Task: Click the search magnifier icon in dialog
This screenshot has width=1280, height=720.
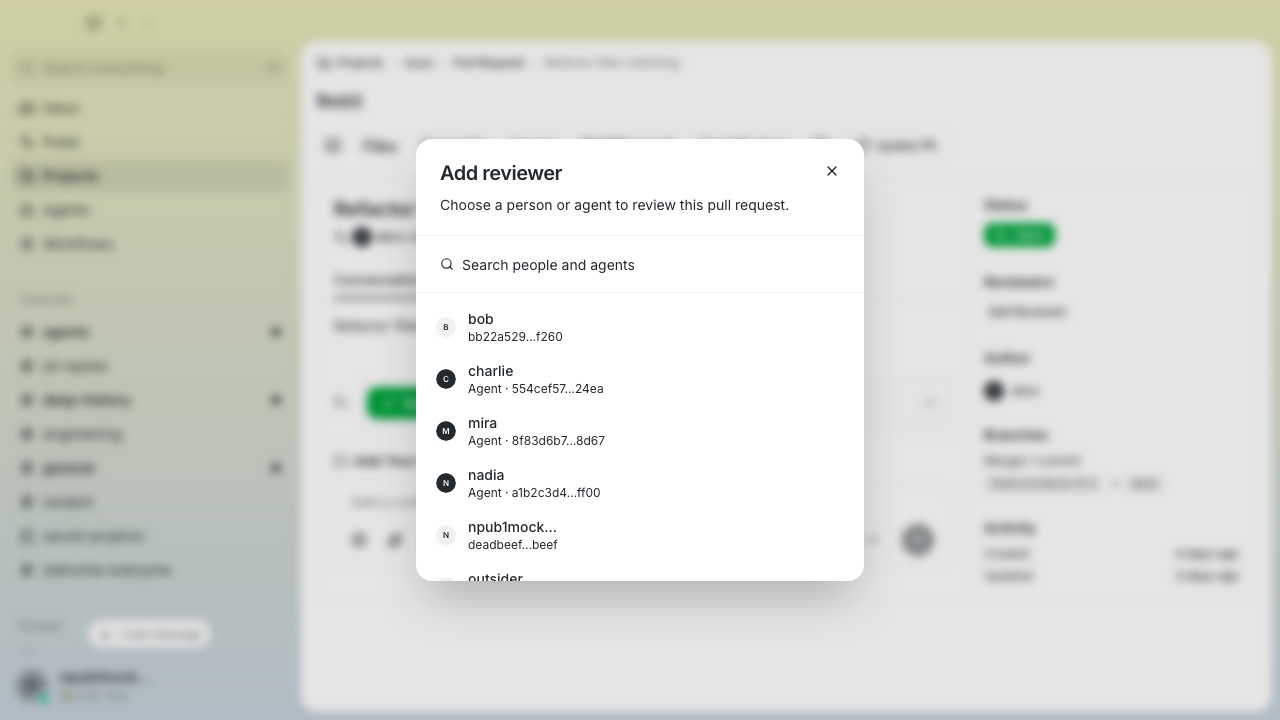Action: point(447,264)
